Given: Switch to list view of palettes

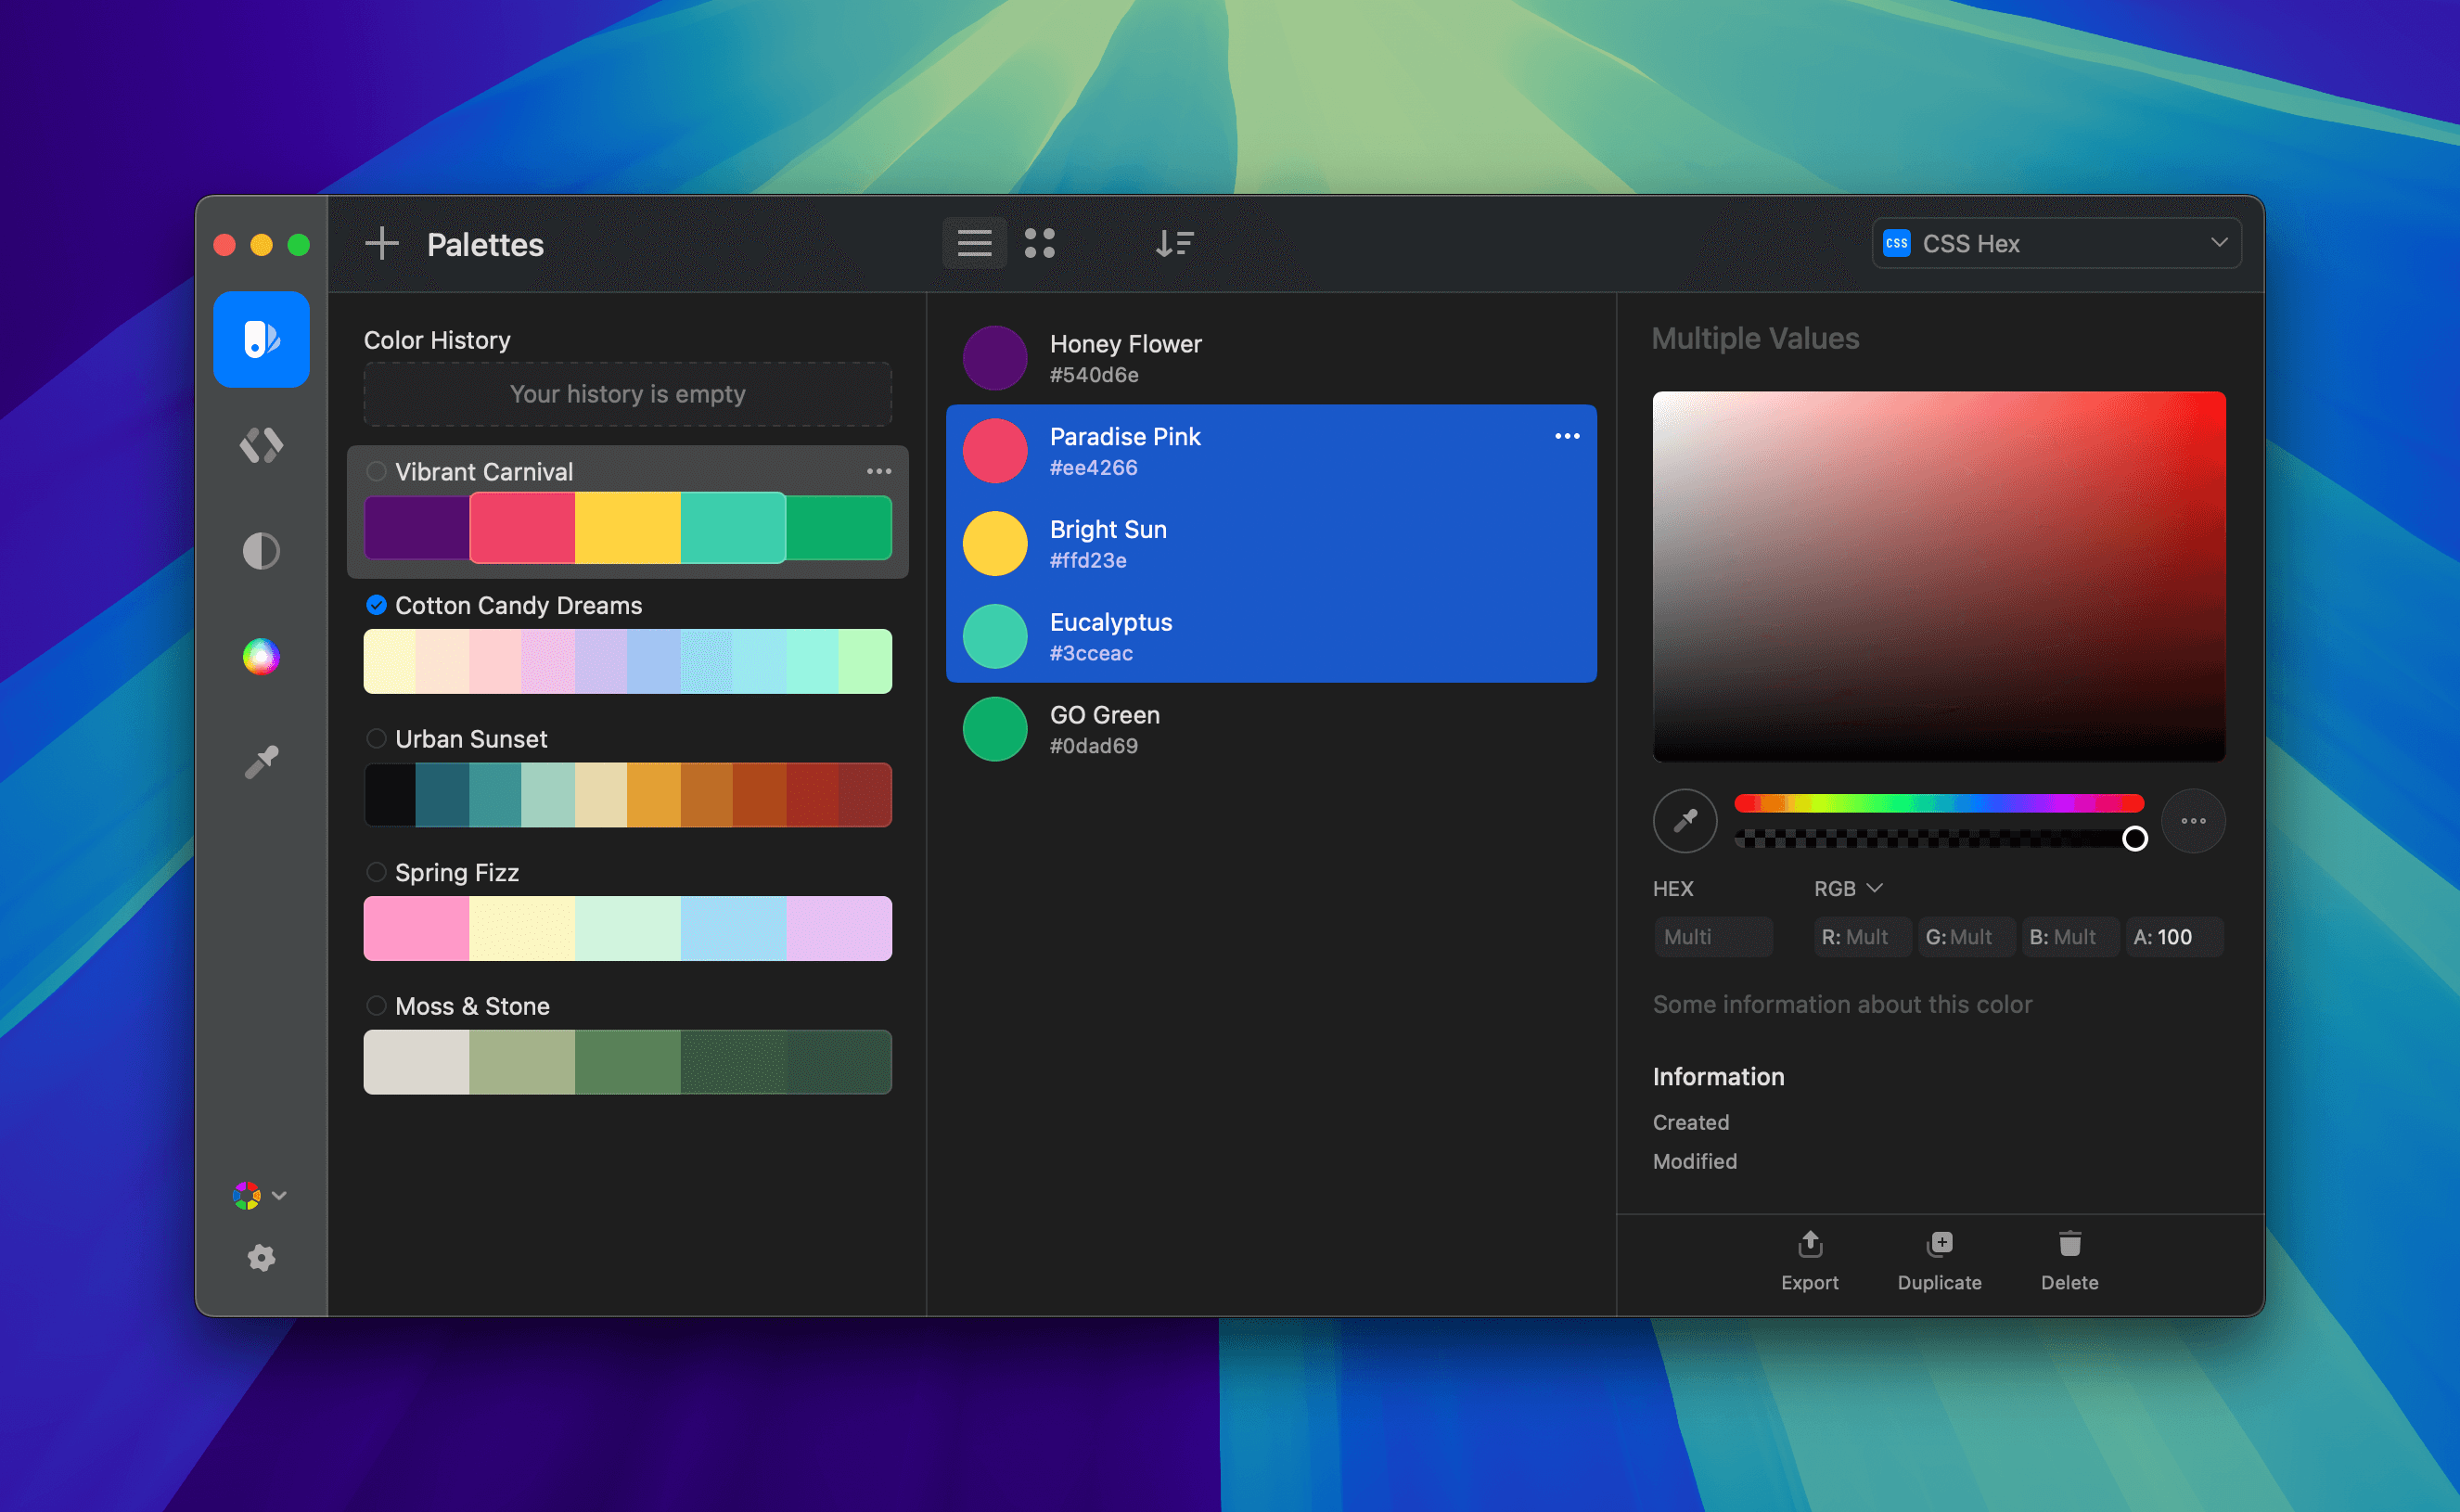Looking at the screenshot, I should pyautogui.click(x=974, y=243).
